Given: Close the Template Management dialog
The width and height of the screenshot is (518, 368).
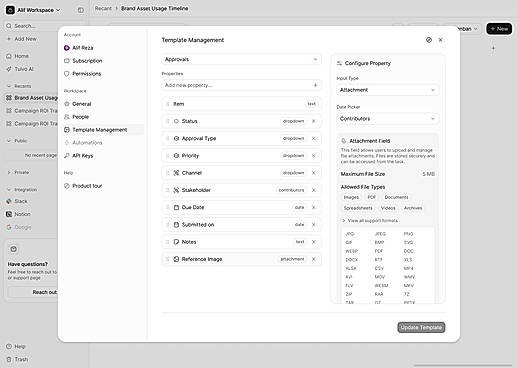Looking at the screenshot, I should 440,40.
